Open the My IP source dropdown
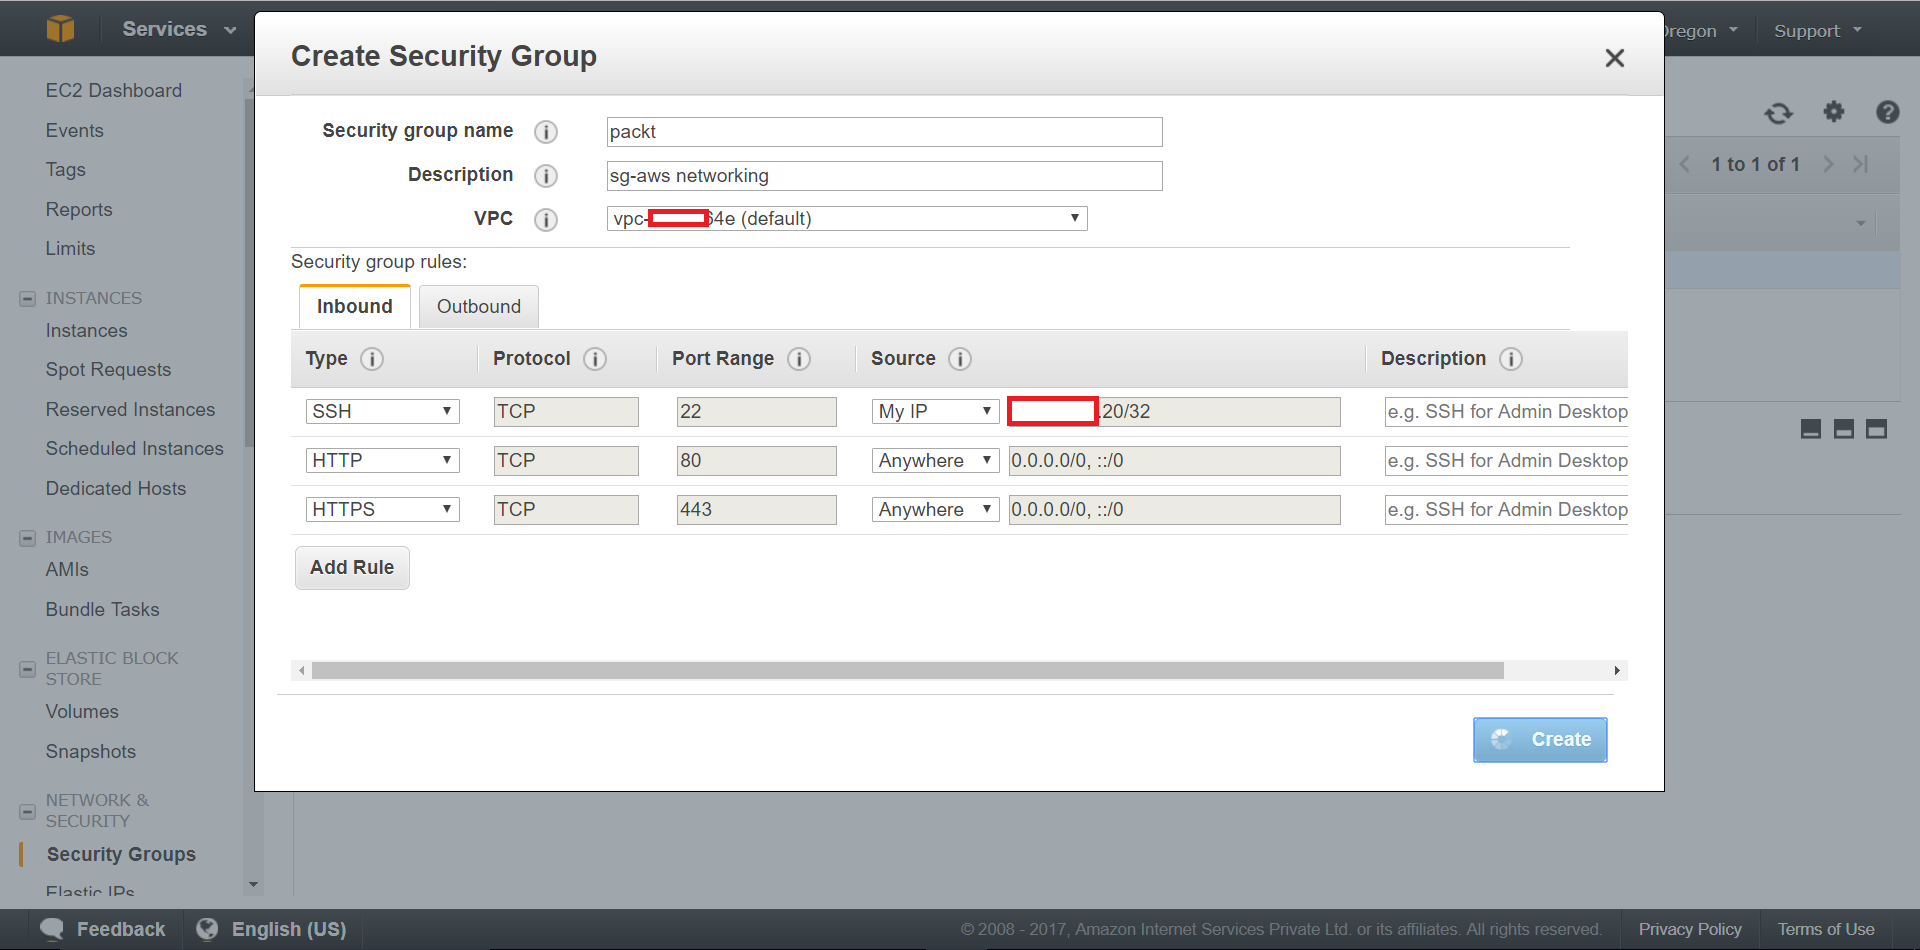Screen dimensions: 1920x950 click(x=935, y=411)
